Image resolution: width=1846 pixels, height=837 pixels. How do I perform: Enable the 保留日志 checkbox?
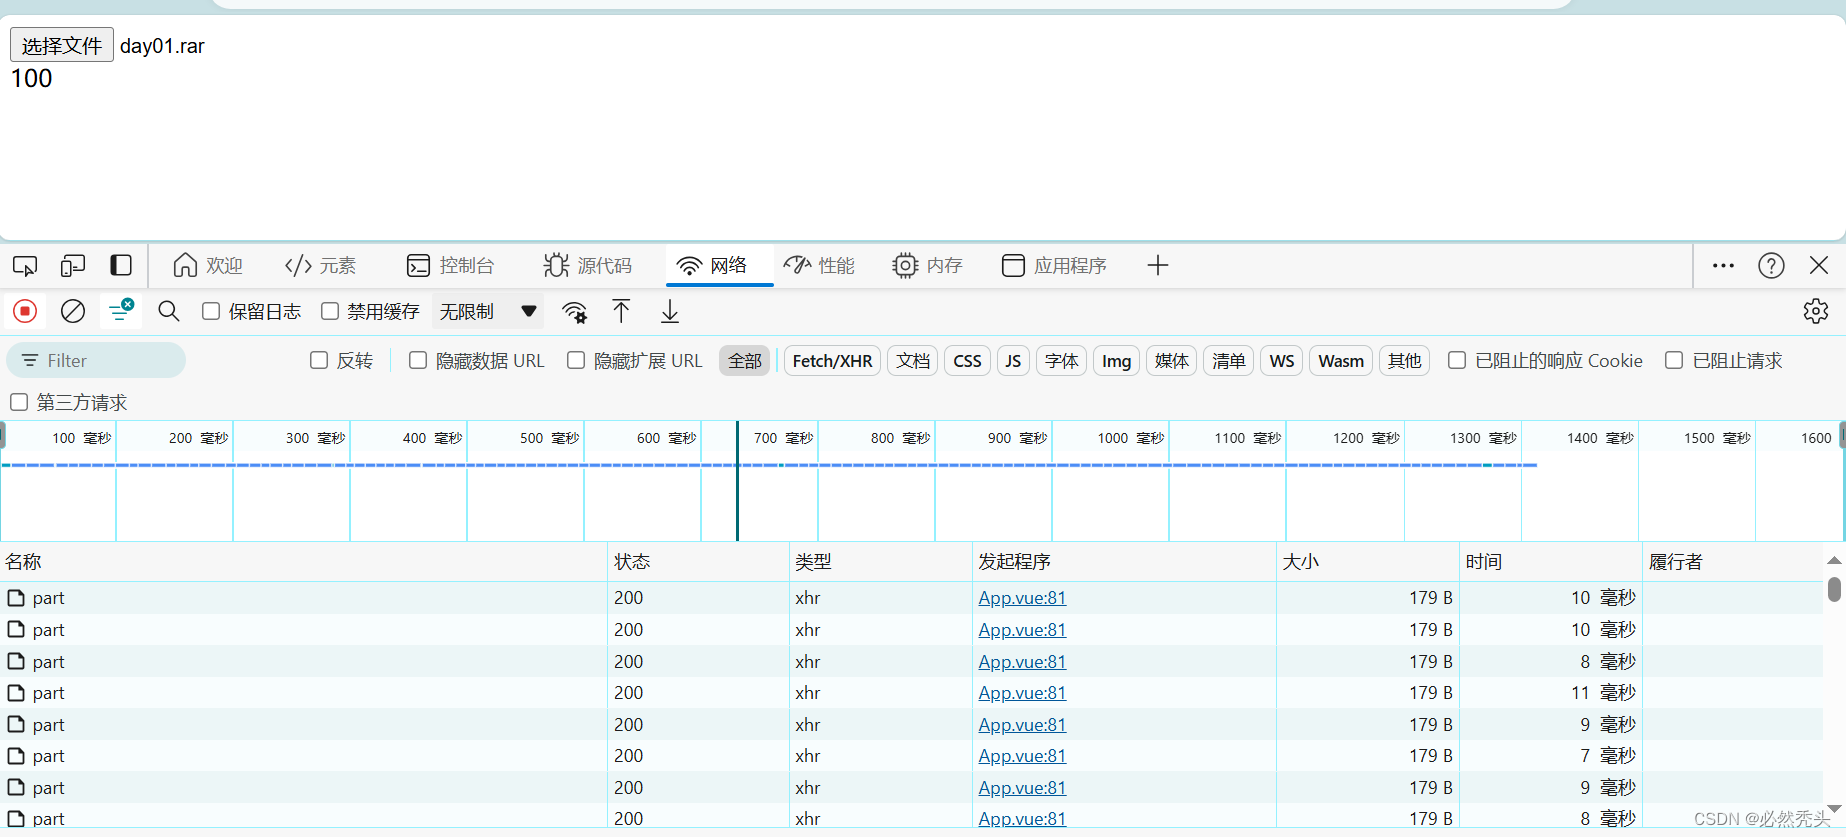[x=211, y=311]
